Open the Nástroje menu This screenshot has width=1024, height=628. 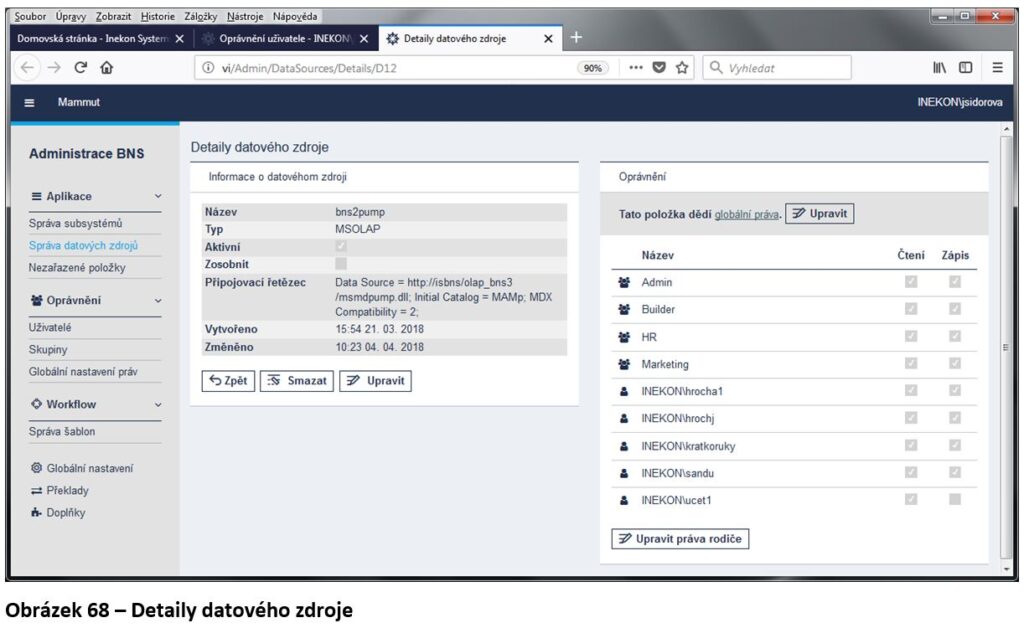245,16
